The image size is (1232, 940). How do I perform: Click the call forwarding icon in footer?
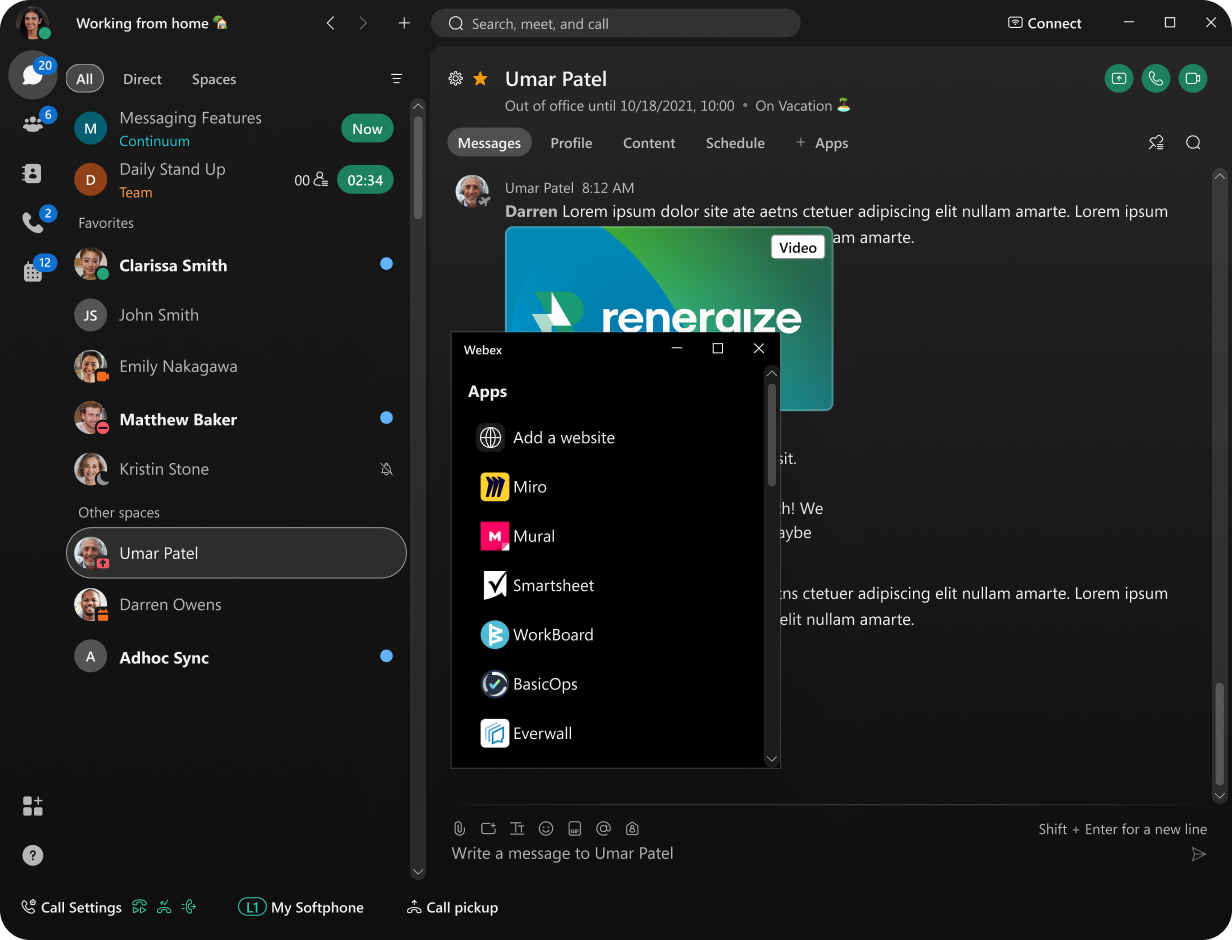(x=140, y=908)
